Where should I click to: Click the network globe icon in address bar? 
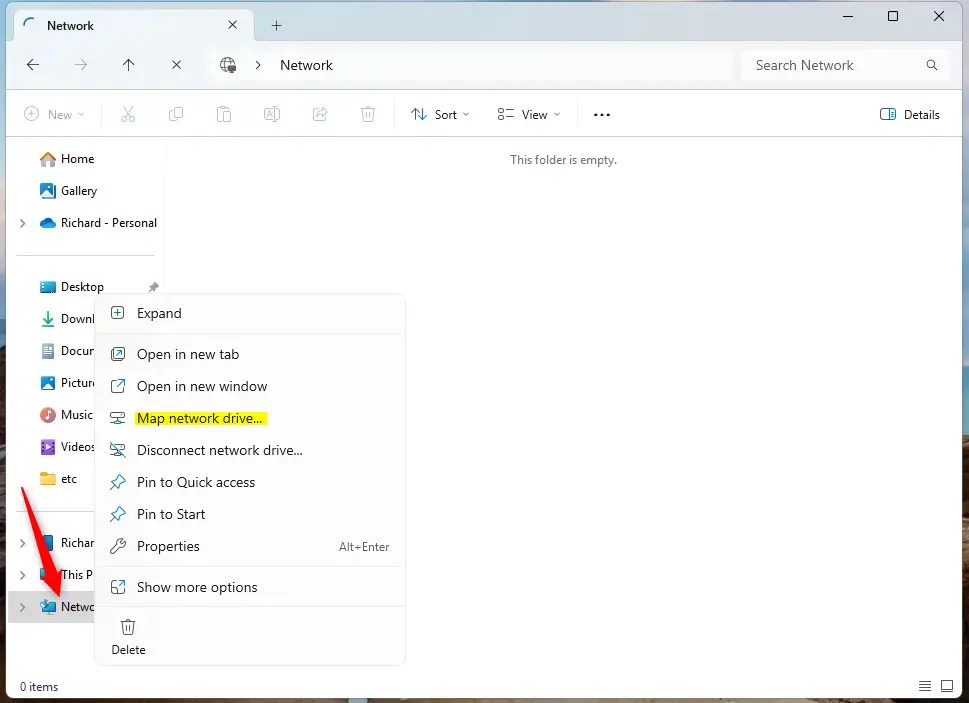[x=228, y=65]
